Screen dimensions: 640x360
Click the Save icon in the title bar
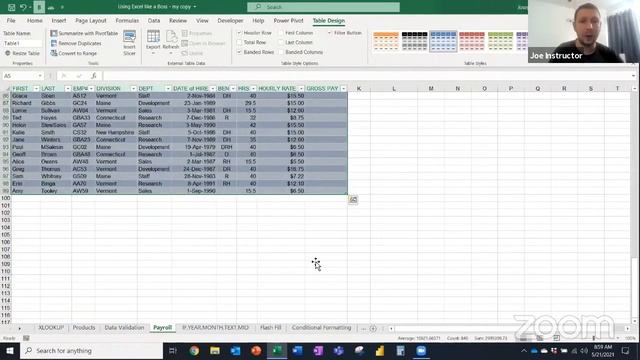[11, 7]
